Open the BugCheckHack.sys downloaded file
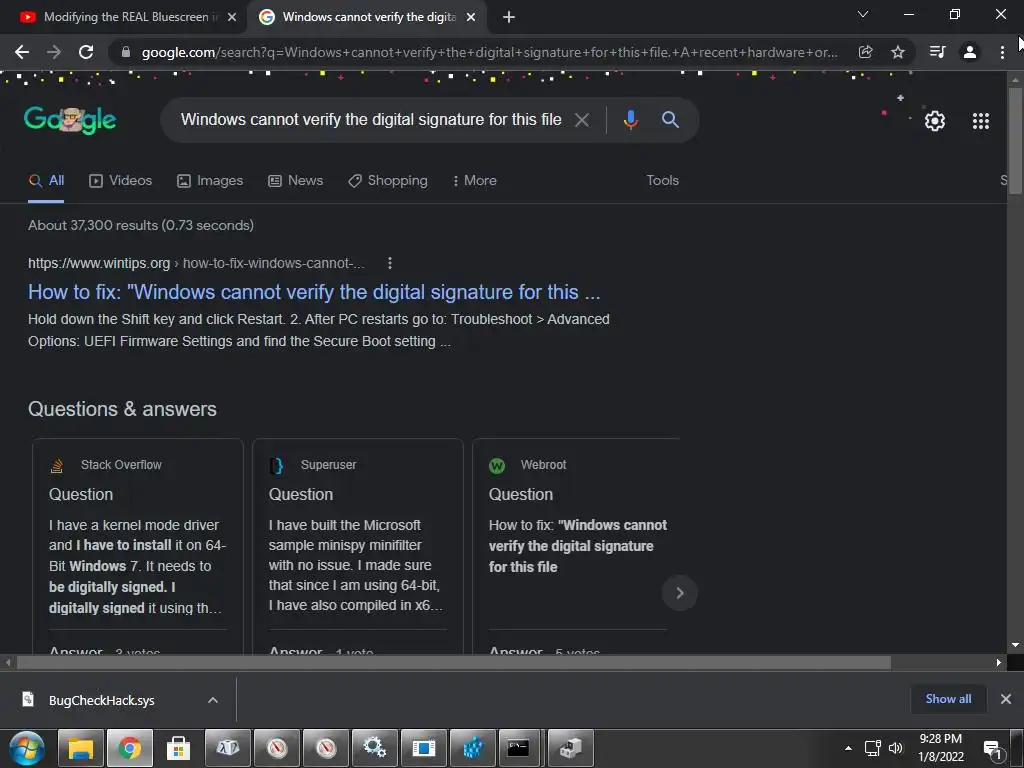This screenshot has height=768, width=1024. (x=101, y=700)
